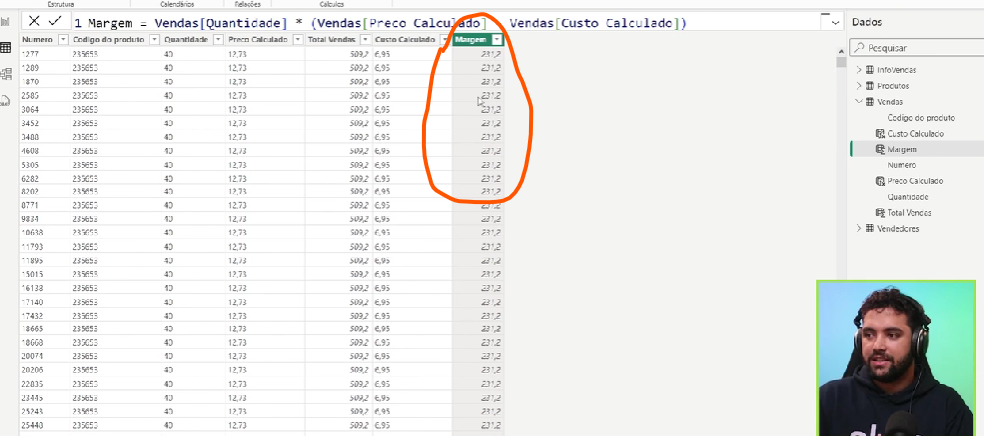
Task: Click the Dados pane title
Action: tap(867, 22)
